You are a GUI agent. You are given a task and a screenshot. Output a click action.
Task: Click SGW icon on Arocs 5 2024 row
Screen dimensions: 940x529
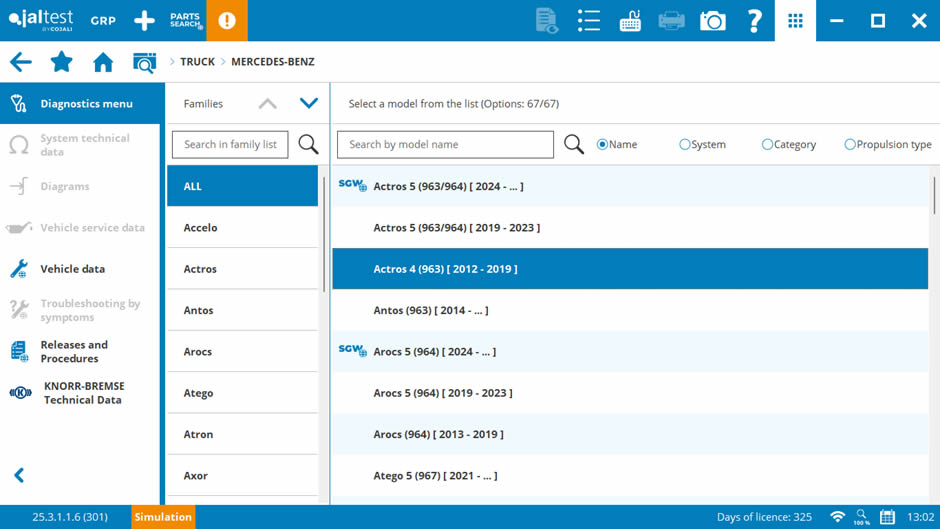(352, 350)
